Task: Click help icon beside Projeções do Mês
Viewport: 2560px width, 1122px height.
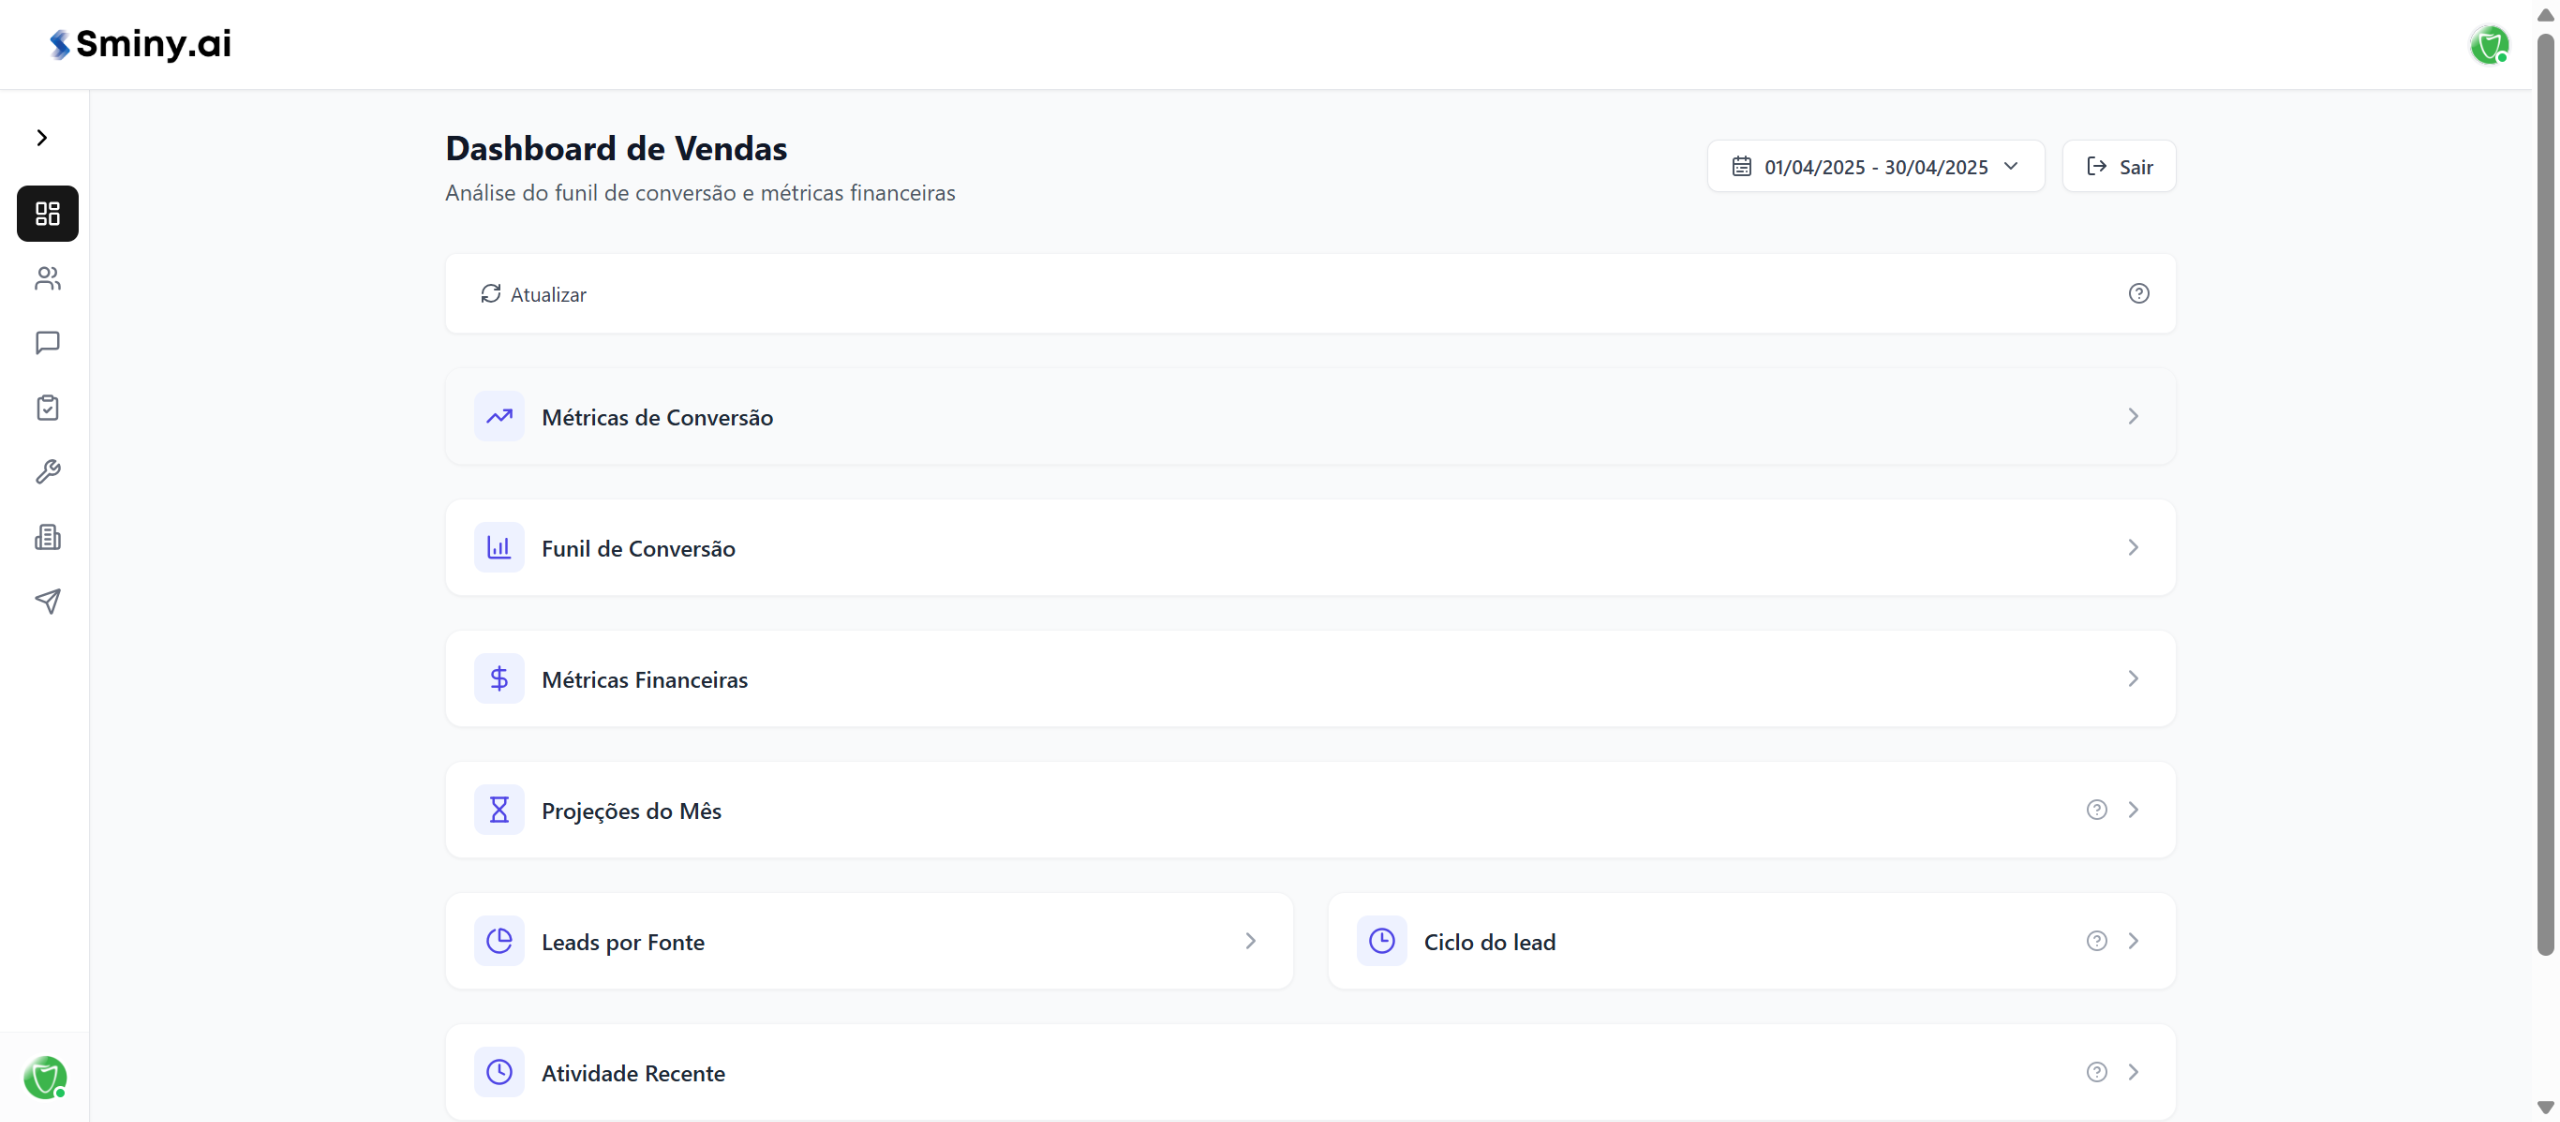Action: (x=2096, y=810)
